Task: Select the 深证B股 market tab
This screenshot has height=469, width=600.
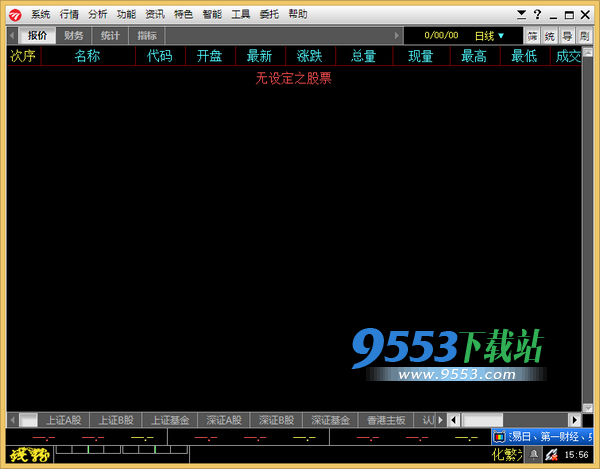Action: pos(276,420)
